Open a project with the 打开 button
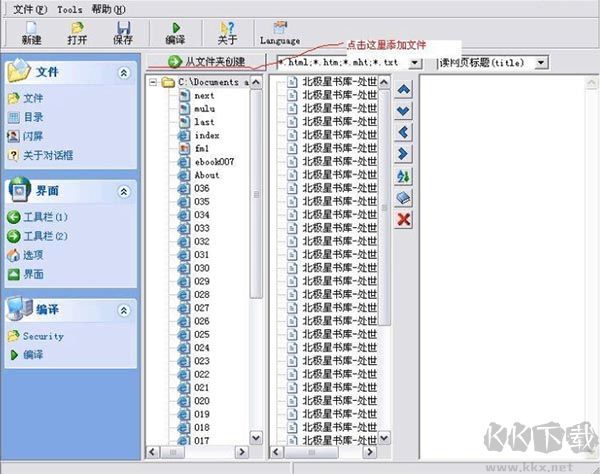 click(77, 32)
